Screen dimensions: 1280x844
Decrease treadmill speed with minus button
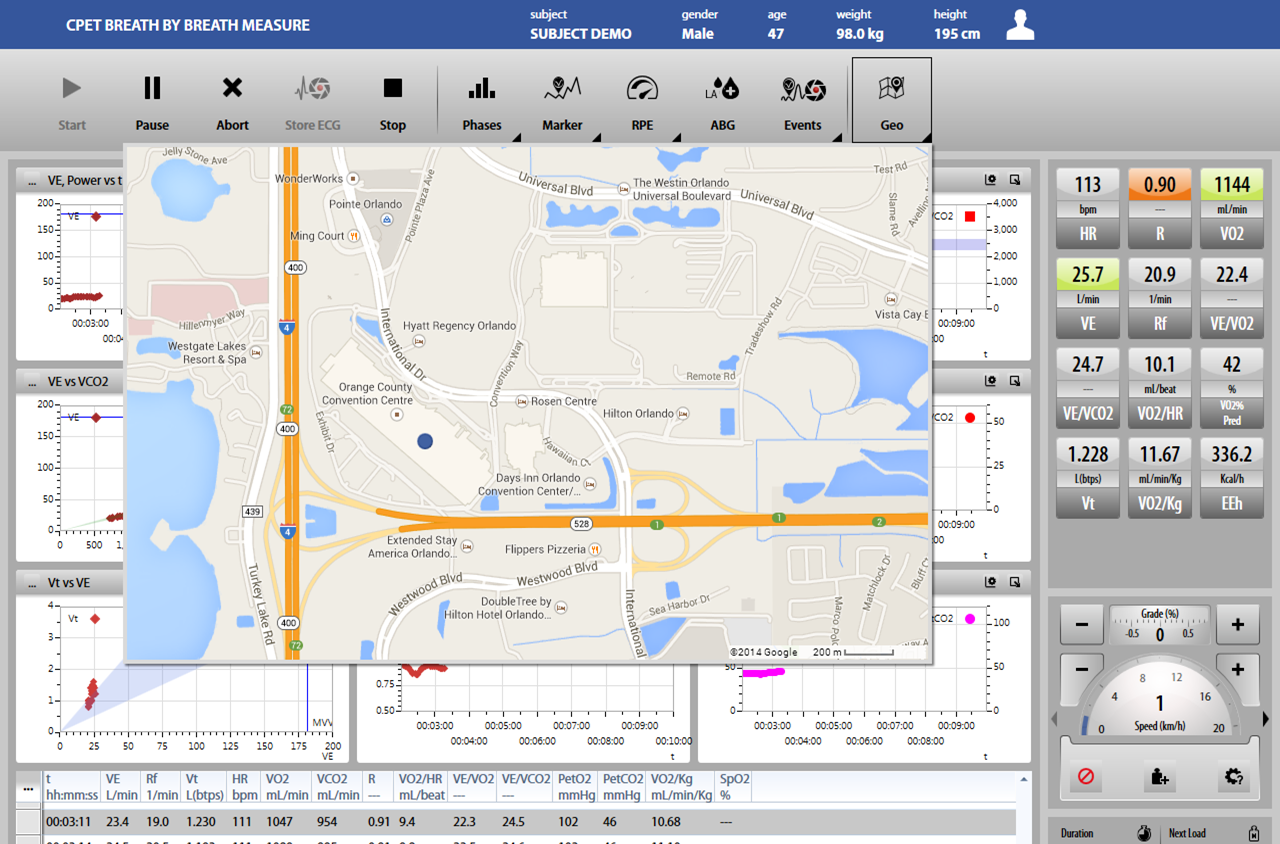[1082, 669]
